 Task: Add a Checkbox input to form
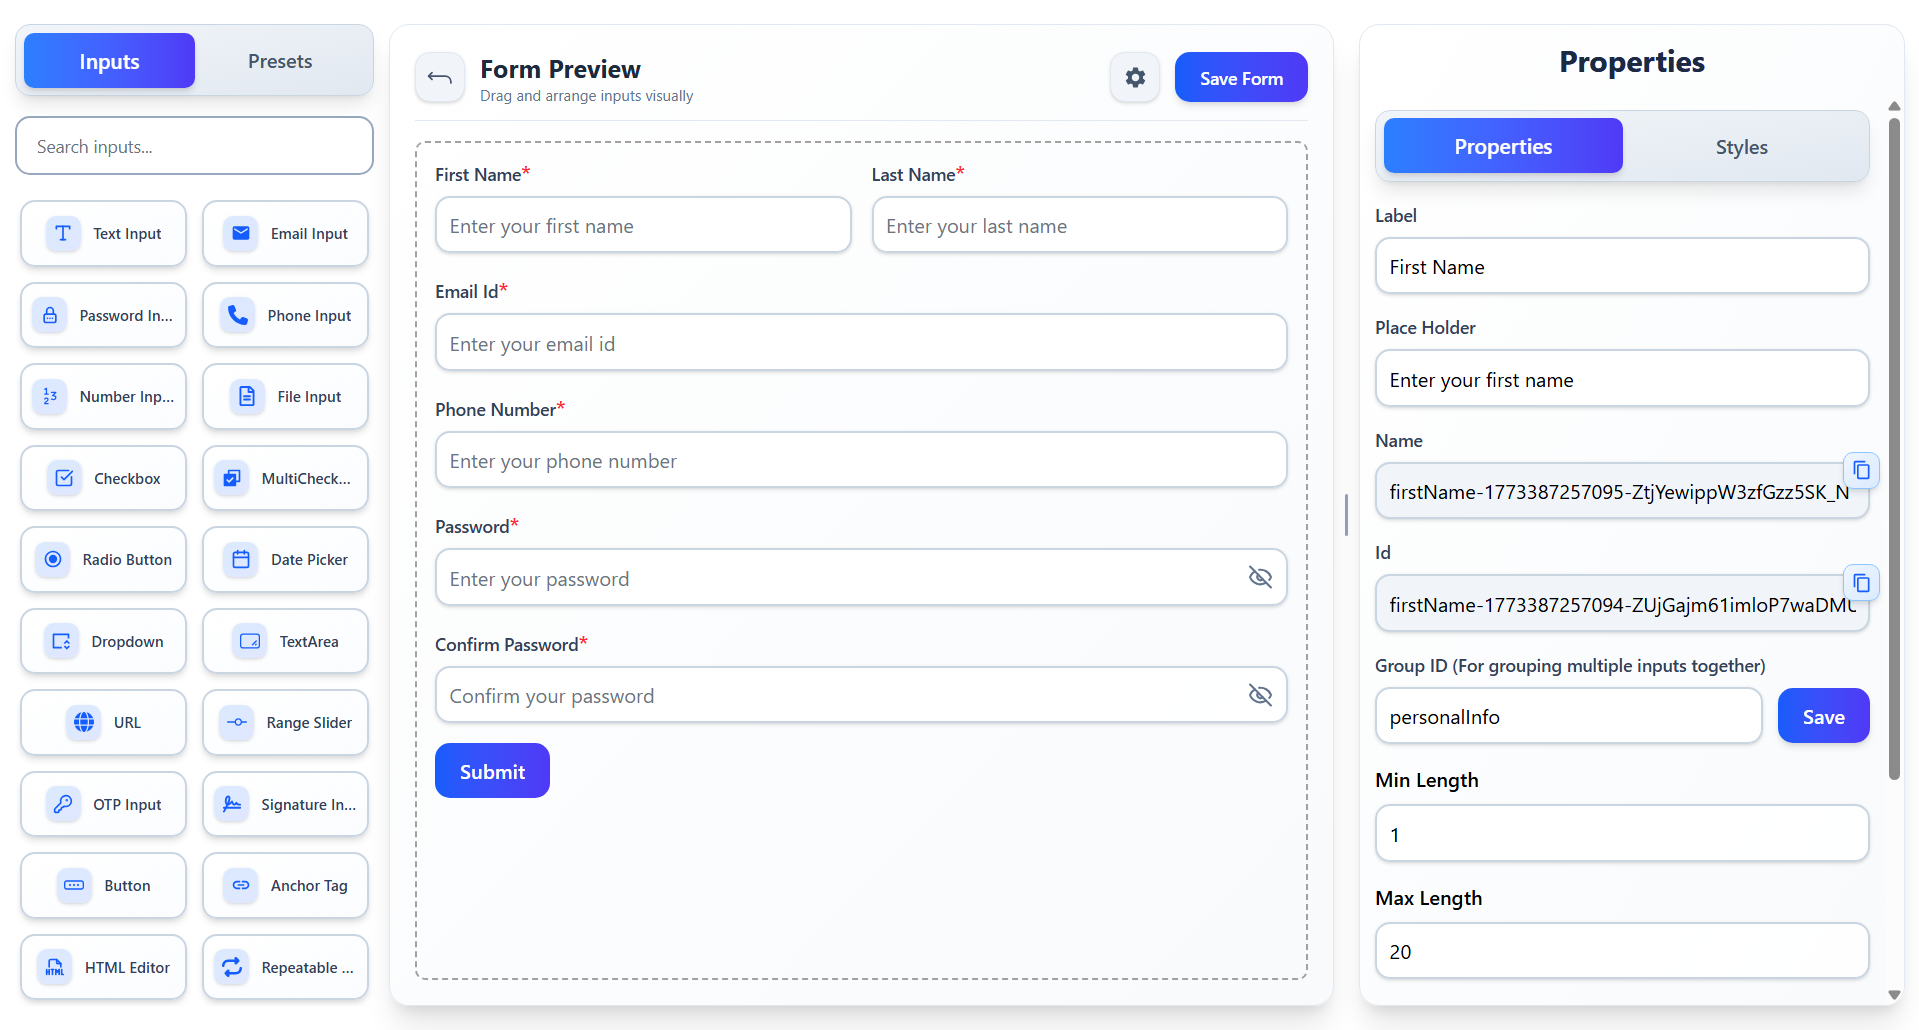pyautogui.click(x=103, y=478)
